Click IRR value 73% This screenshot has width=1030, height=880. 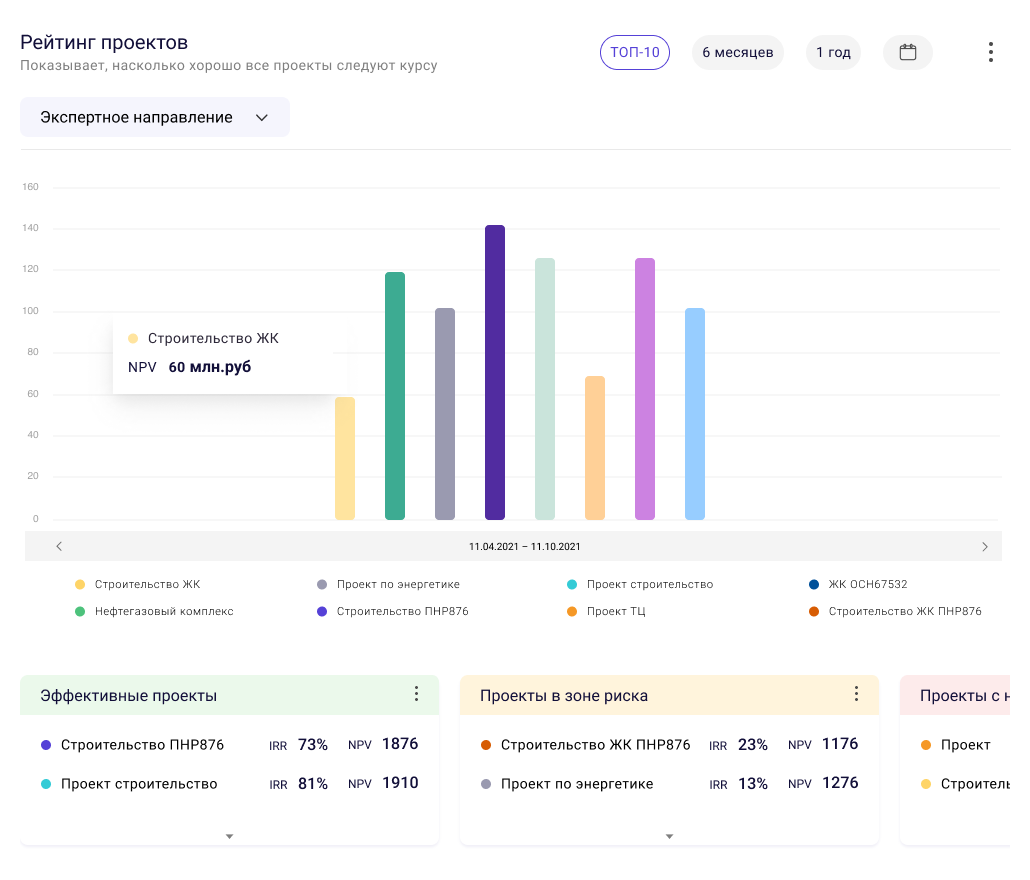point(313,745)
